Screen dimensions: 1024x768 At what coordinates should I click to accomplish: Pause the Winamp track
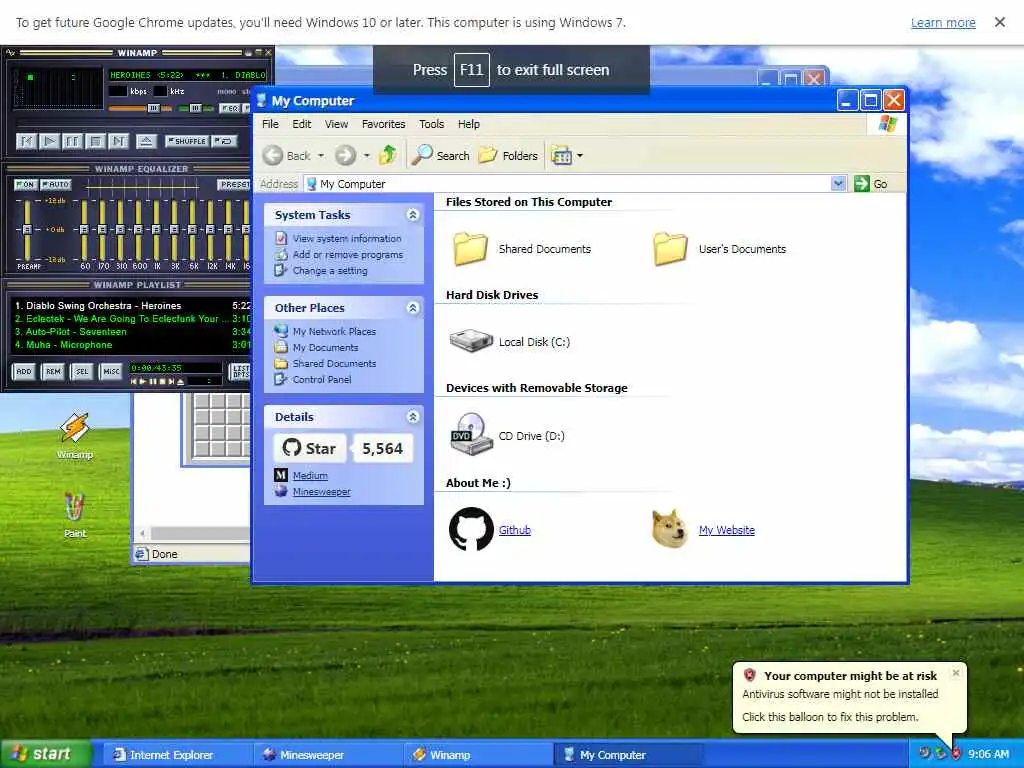pos(72,141)
